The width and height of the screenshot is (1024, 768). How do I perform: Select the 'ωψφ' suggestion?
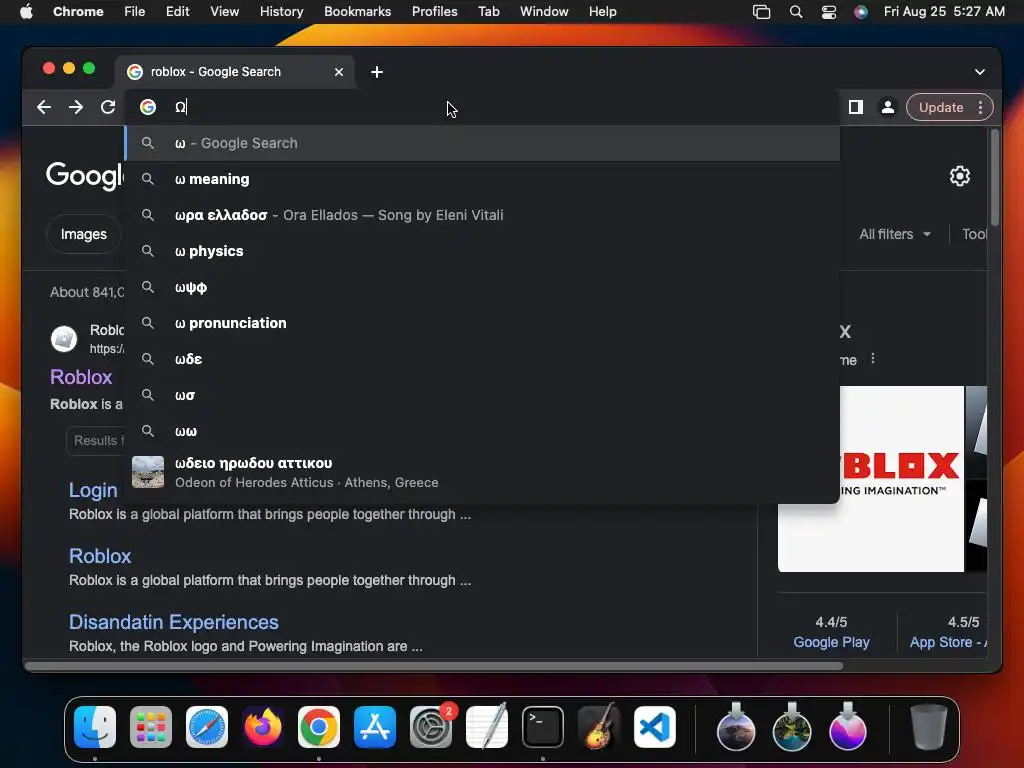click(x=483, y=287)
